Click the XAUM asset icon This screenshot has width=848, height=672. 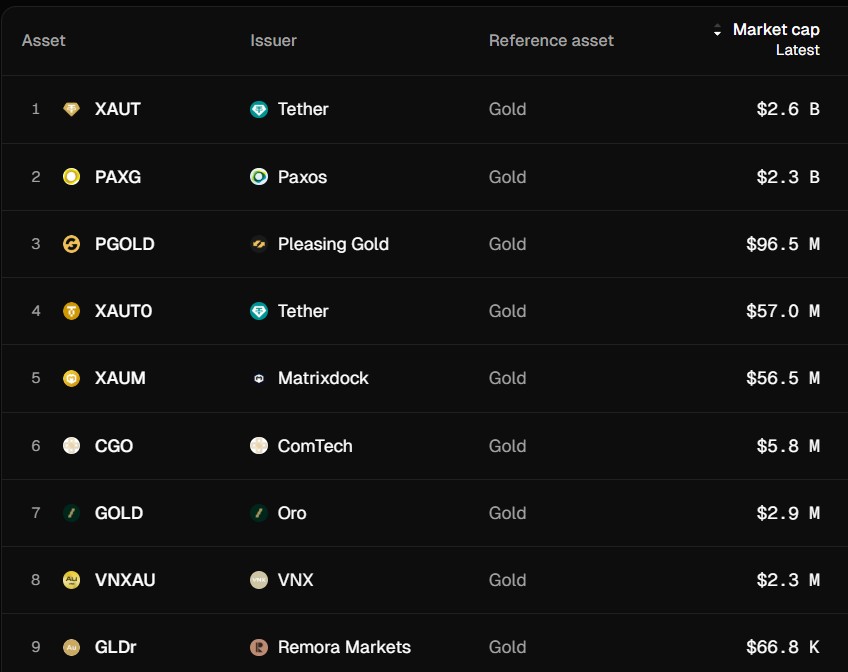[71, 378]
